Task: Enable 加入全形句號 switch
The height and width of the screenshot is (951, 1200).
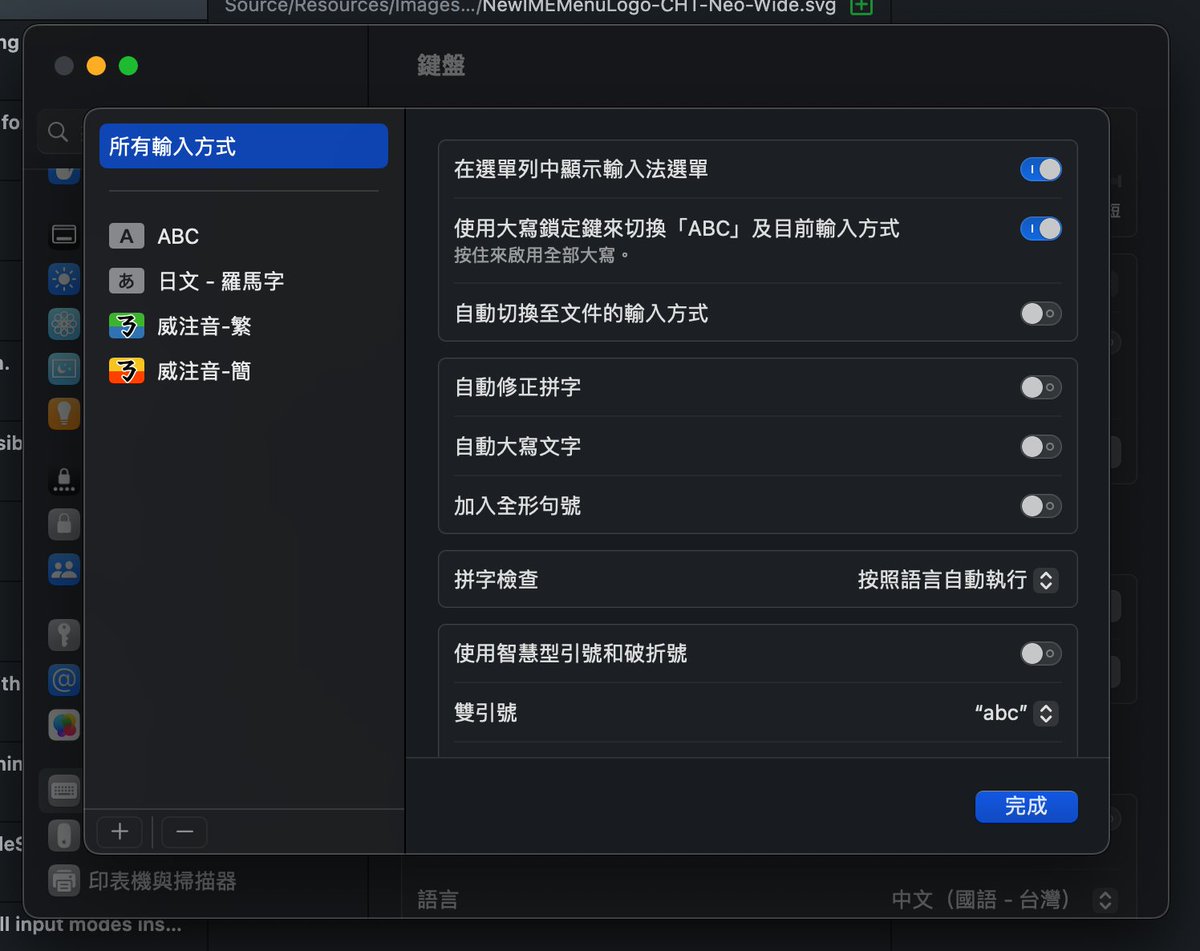Action: click(x=1040, y=506)
